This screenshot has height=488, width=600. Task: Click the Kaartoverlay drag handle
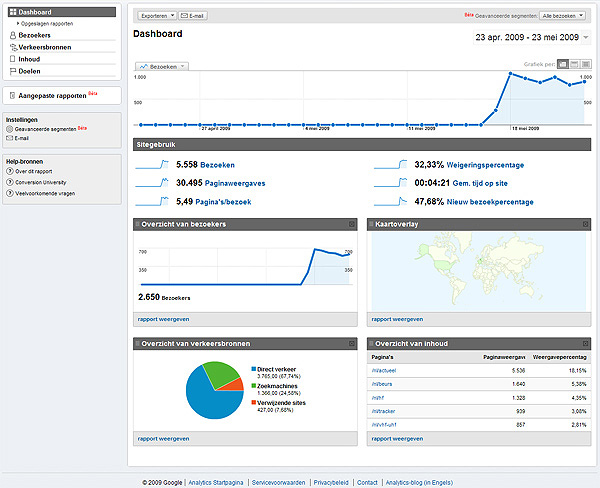371,224
